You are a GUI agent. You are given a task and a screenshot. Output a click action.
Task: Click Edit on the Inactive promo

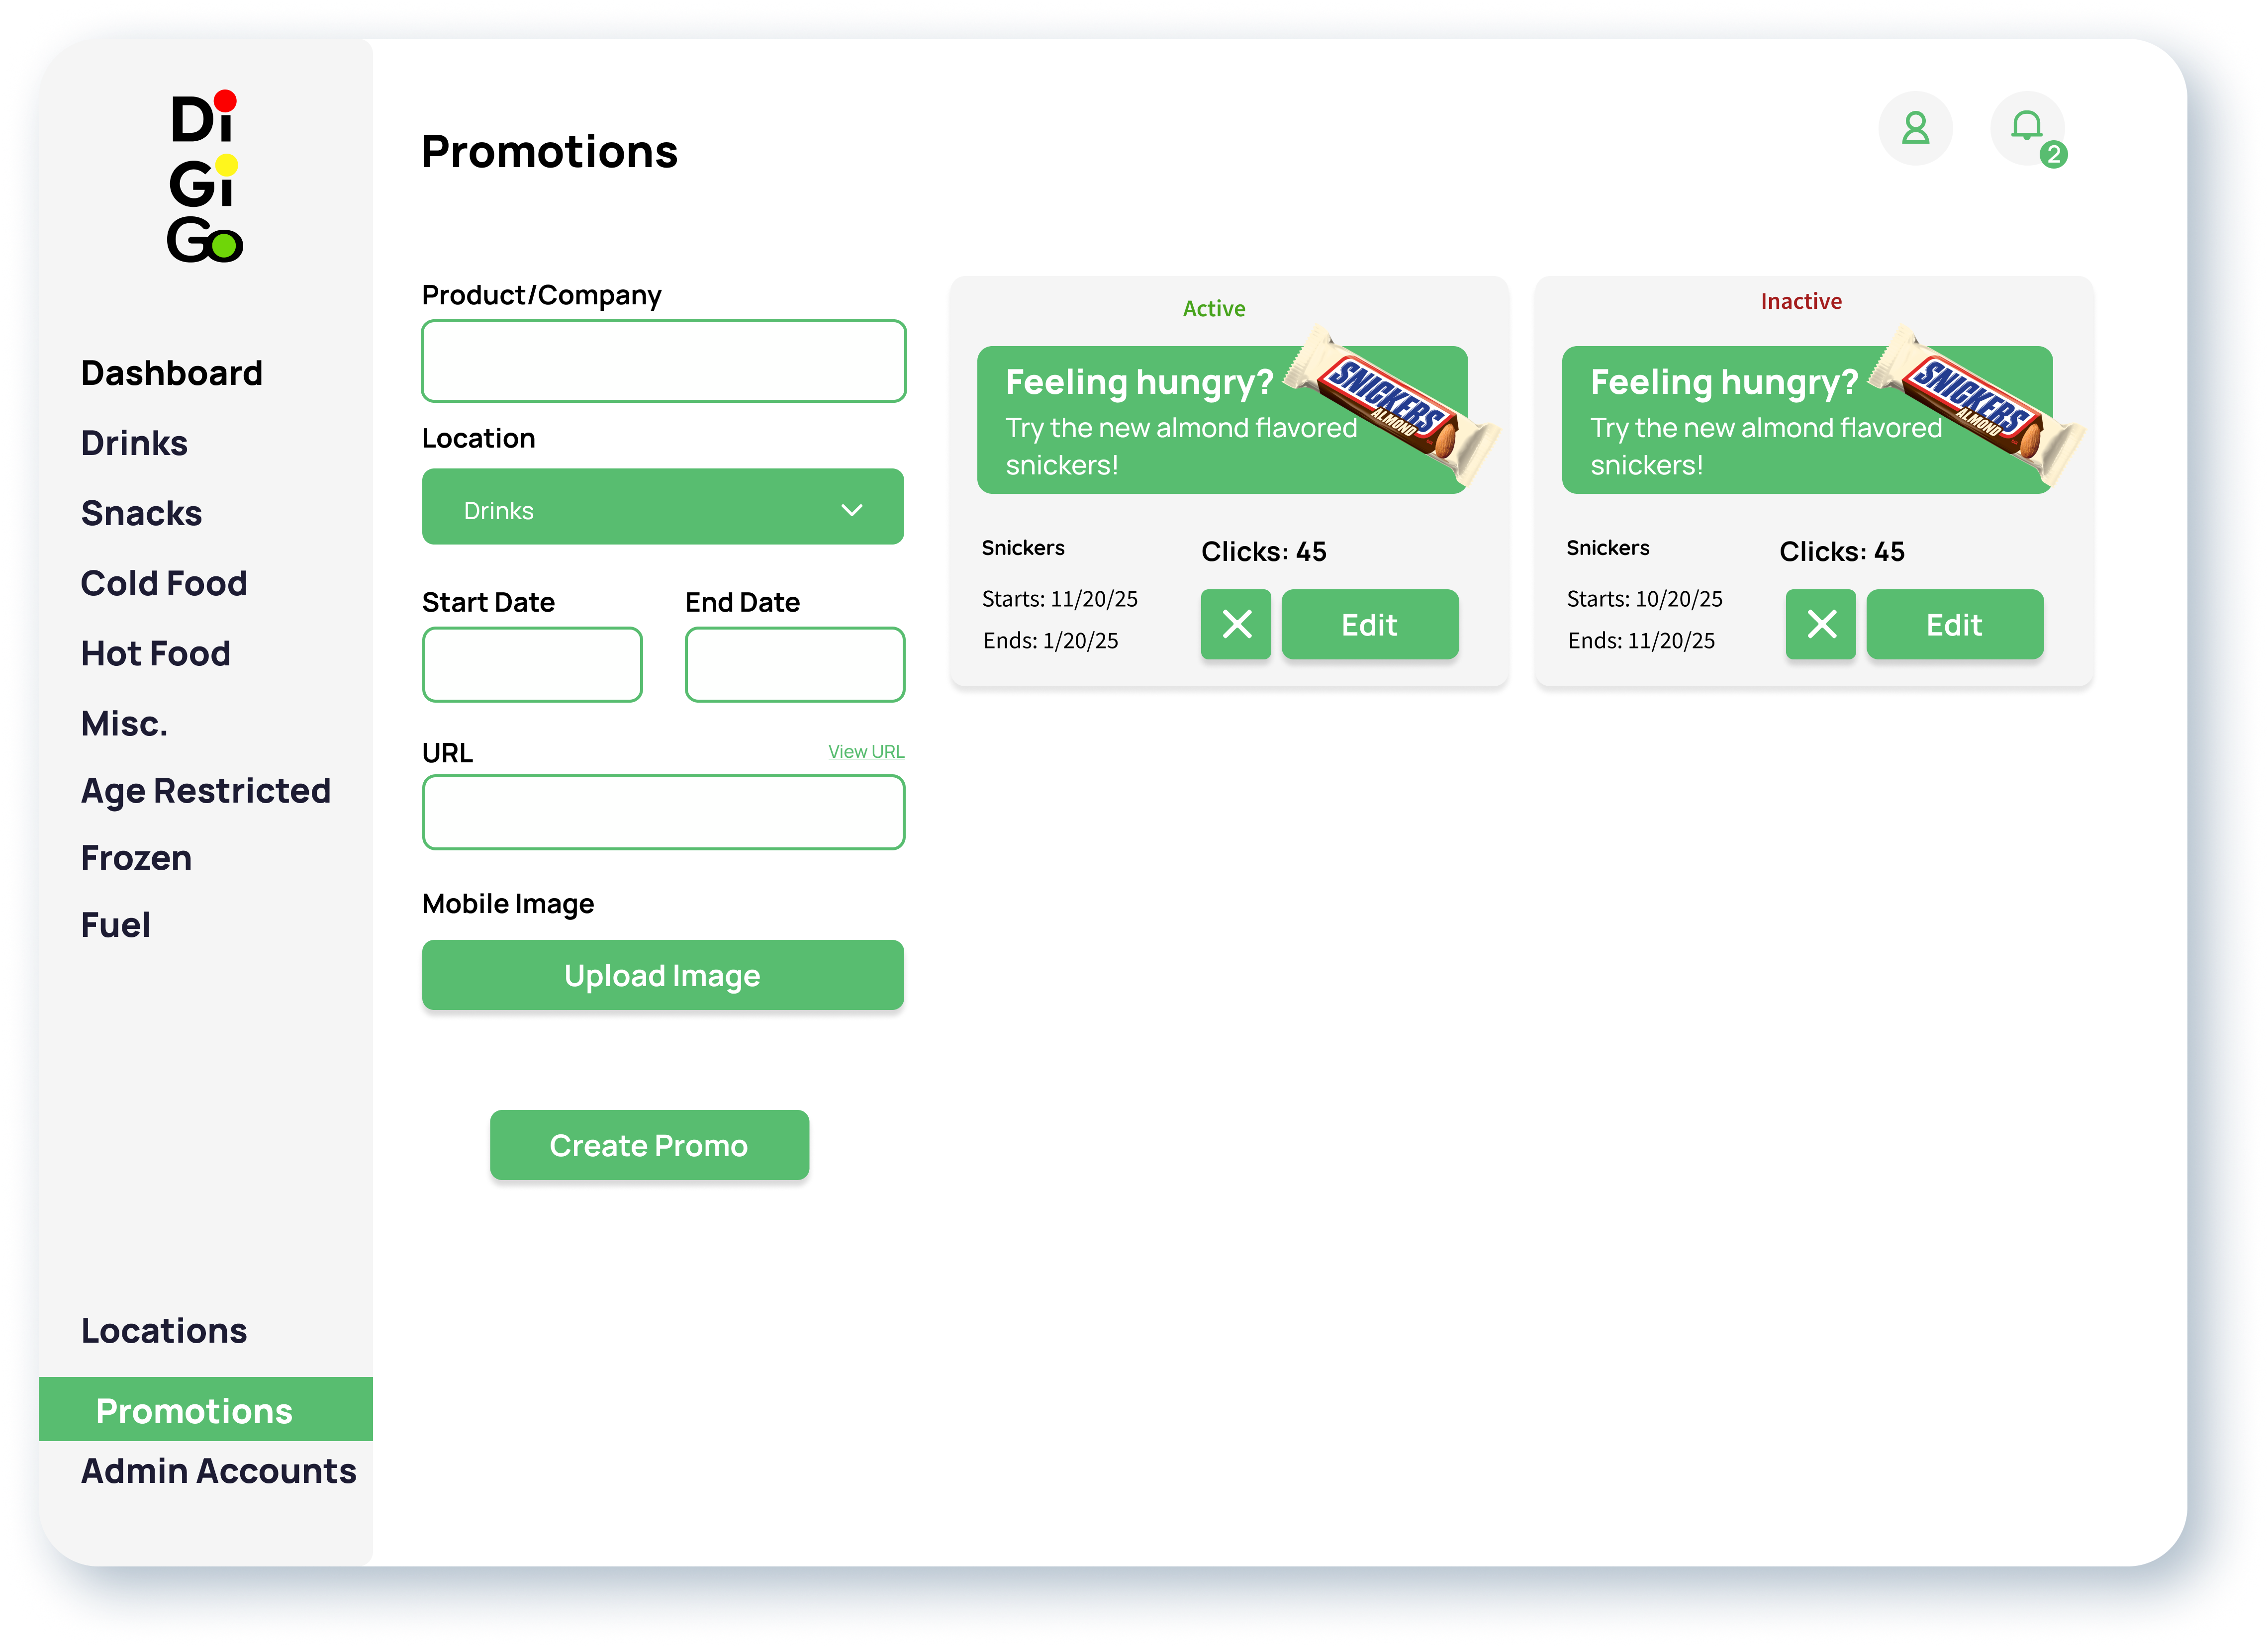[1955, 624]
